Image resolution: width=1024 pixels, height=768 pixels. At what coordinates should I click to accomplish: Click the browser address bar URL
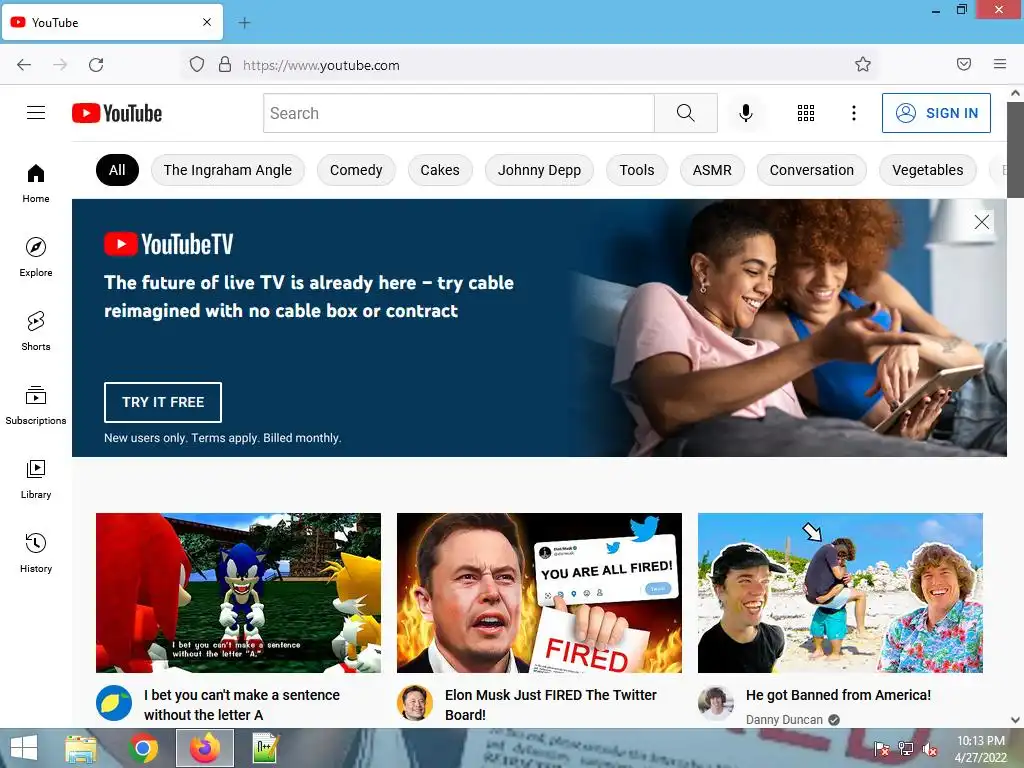[x=321, y=65]
